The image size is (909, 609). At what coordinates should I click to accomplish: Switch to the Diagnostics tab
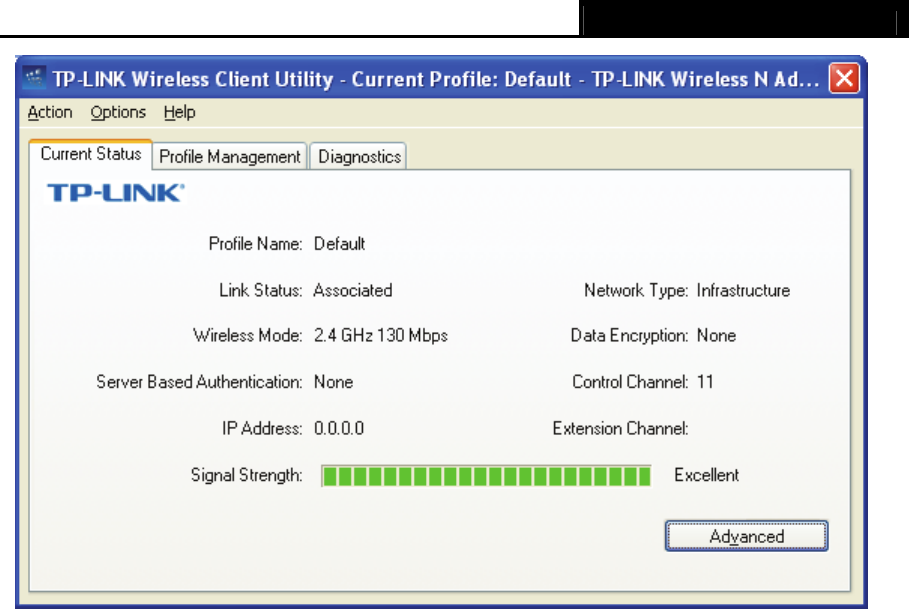360,157
